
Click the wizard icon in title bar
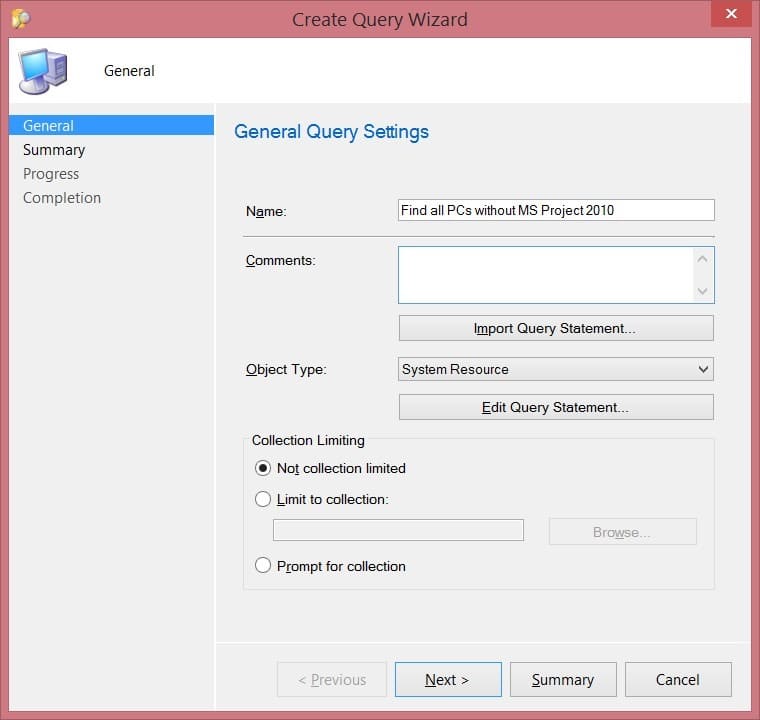click(20, 19)
